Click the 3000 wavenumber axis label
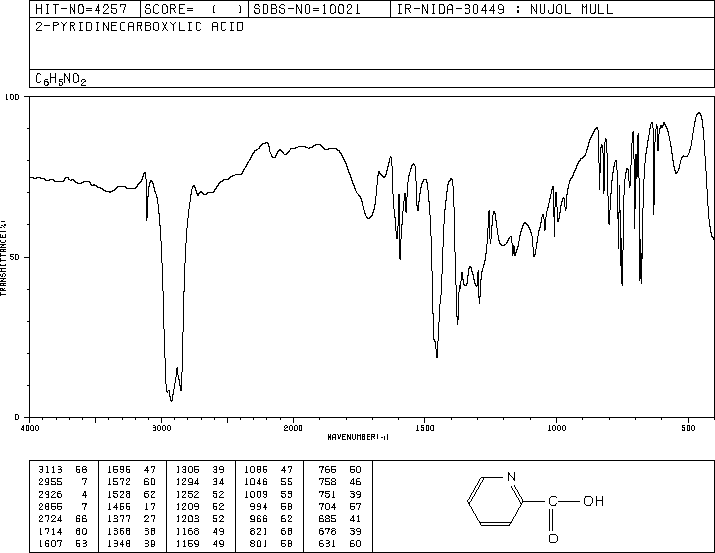 pyautogui.click(x=161, y=428)
